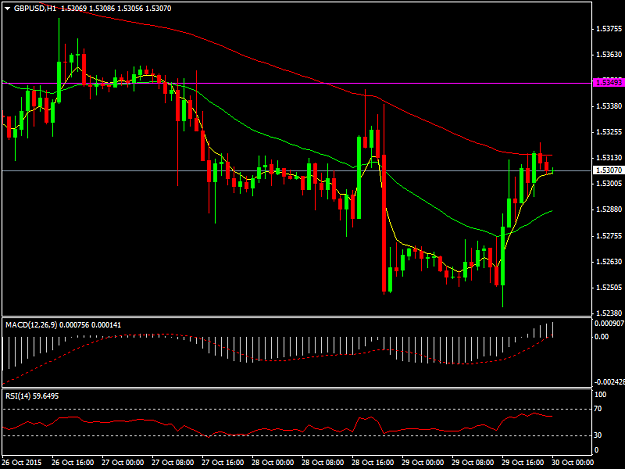Click the RSI scale level 100
Viewport: 625px width, 469px height.
(x=600, y=395)
